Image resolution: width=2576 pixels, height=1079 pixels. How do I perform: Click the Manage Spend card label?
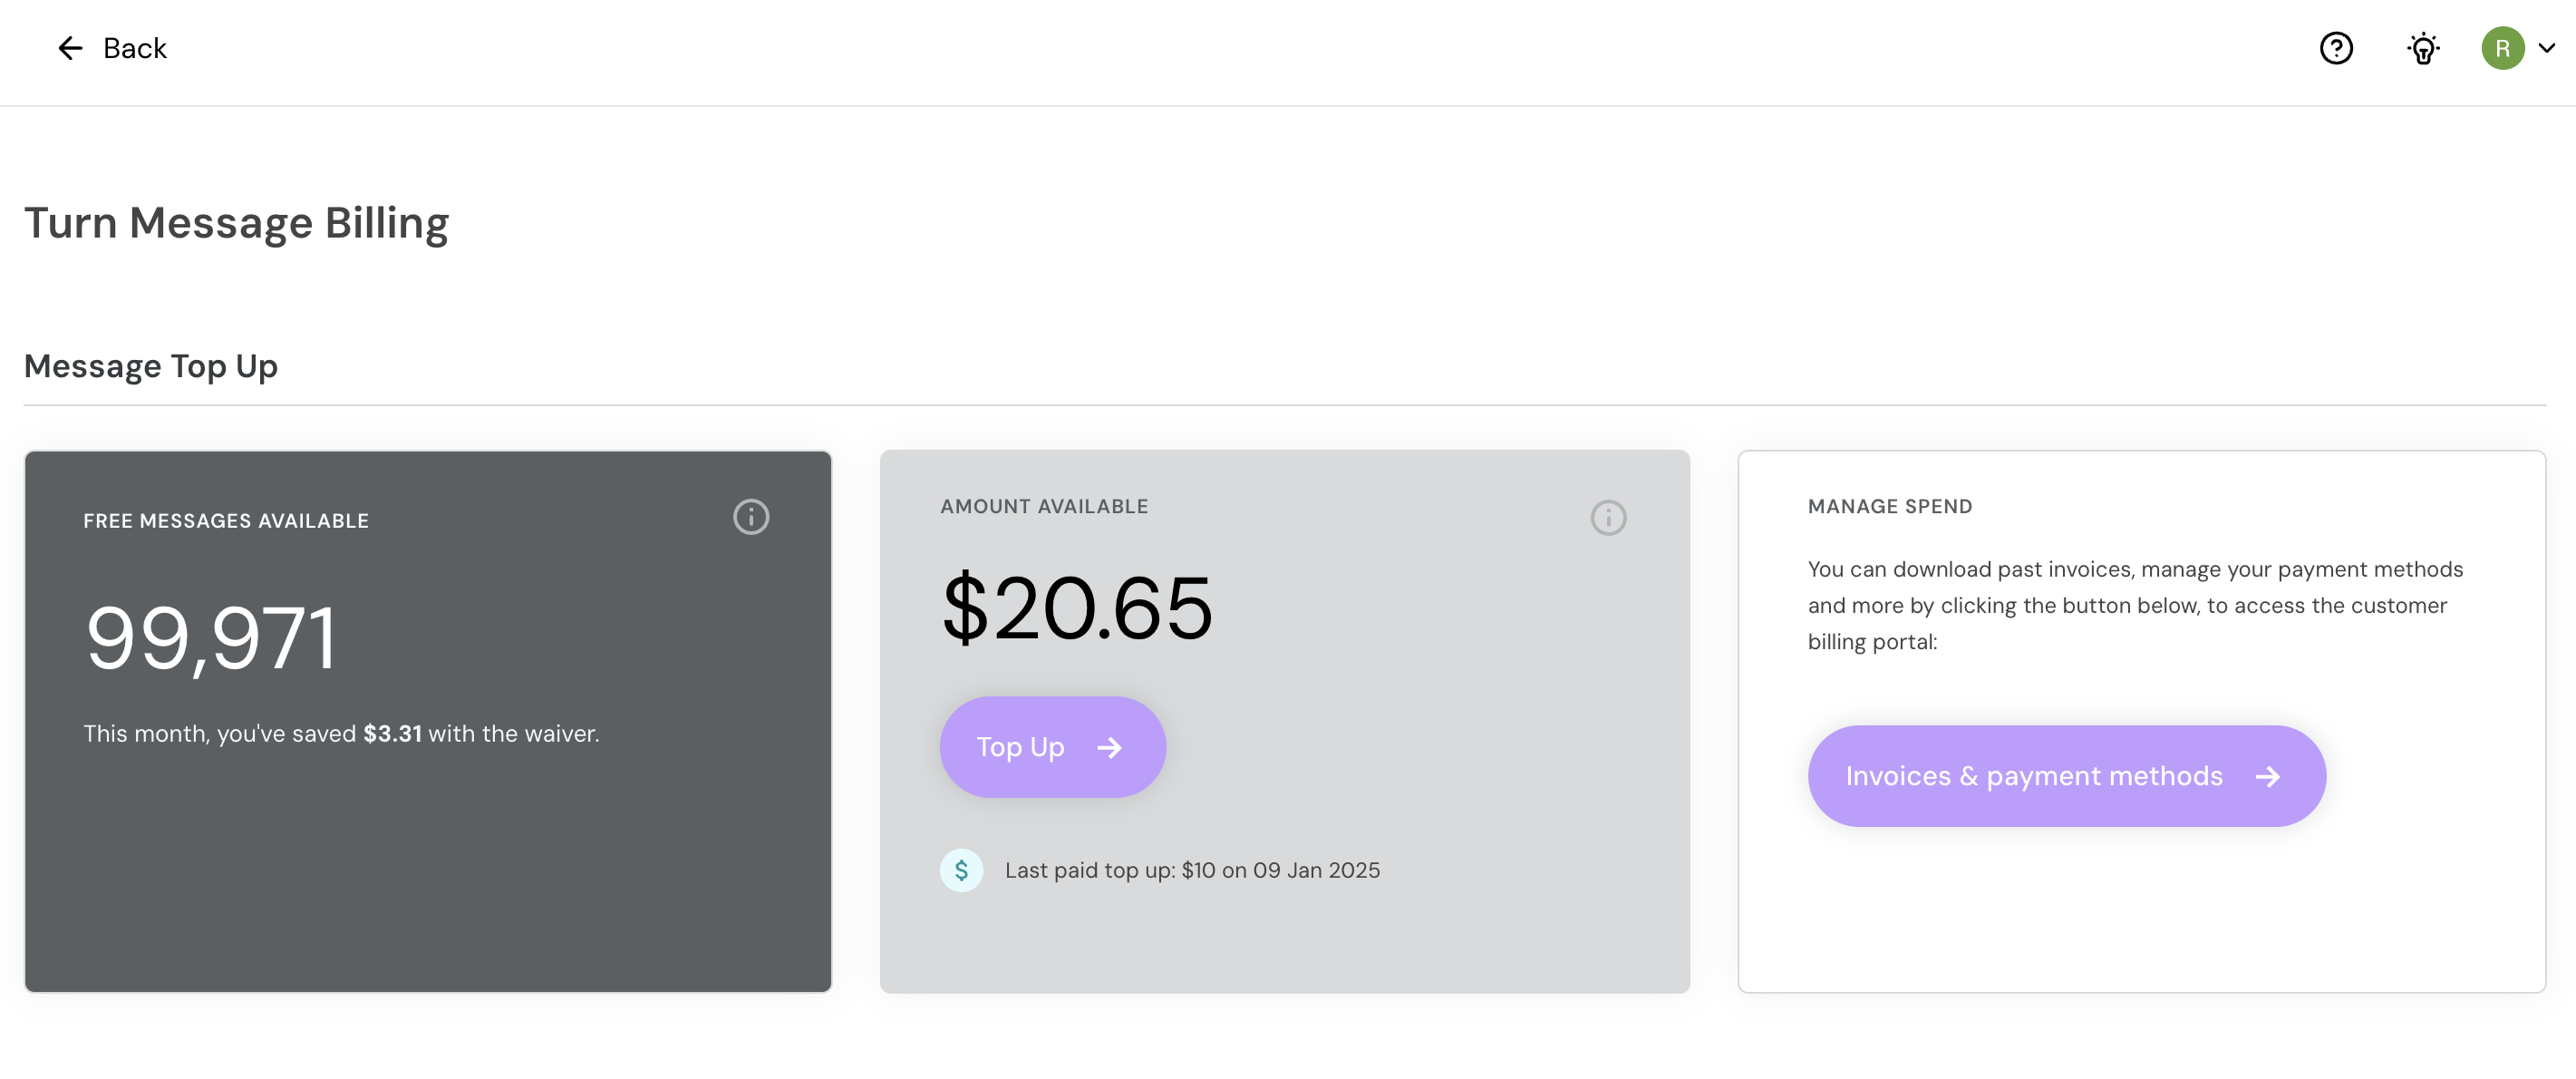click(1890, 507)
